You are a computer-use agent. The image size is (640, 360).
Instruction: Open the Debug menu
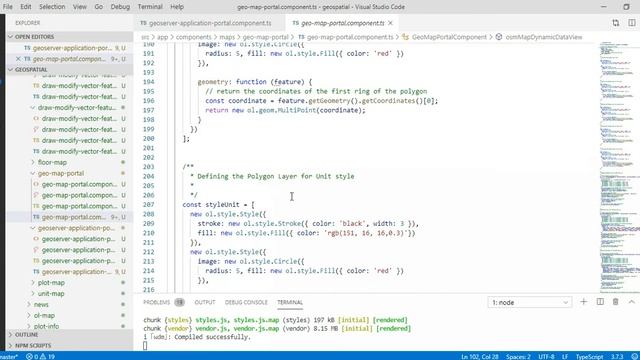point(120,7)
